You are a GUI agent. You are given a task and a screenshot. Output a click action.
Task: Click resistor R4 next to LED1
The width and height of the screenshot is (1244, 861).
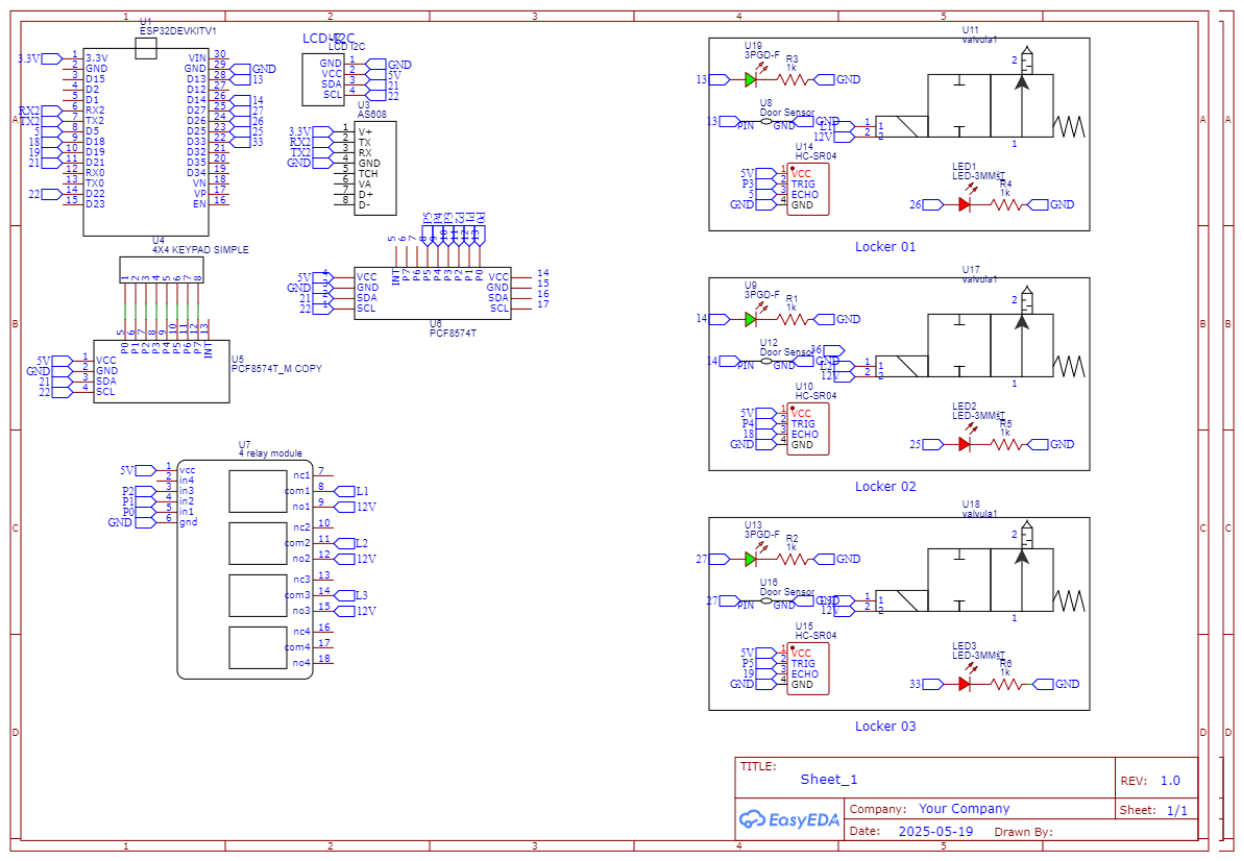click(x=1006, y=204)
